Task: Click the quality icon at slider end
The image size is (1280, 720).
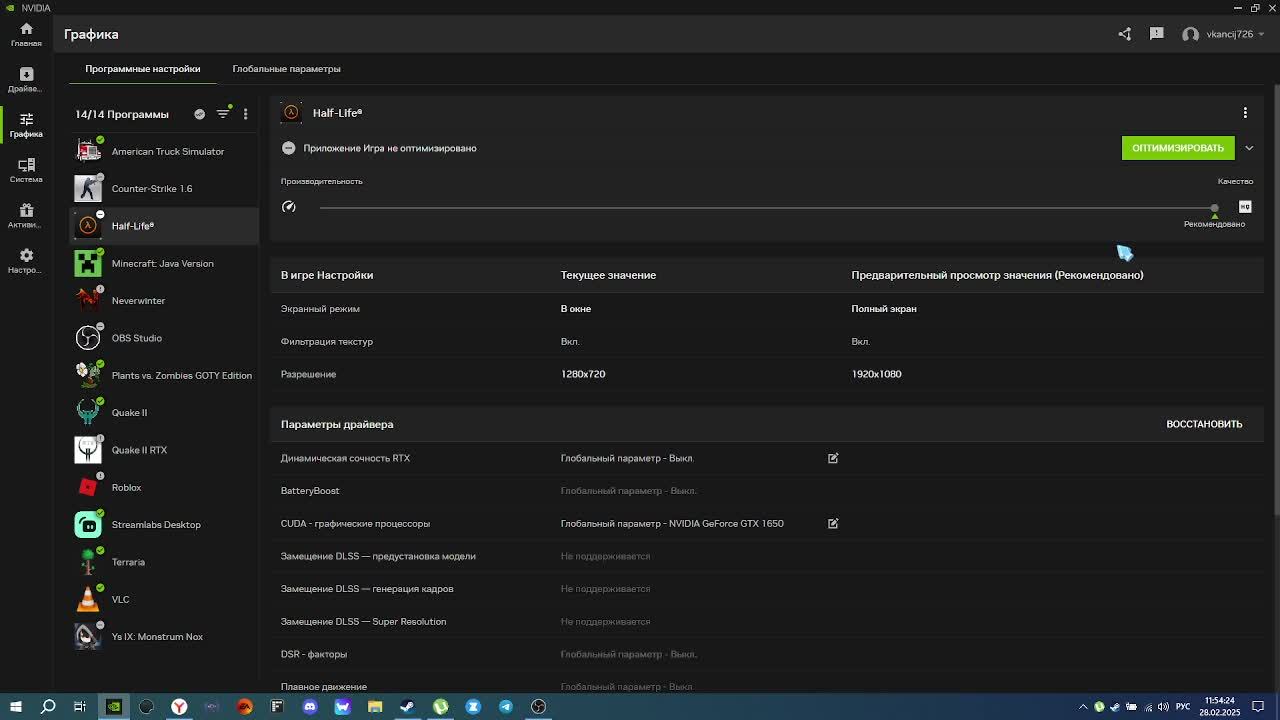Action: (x=1245, y=207)
